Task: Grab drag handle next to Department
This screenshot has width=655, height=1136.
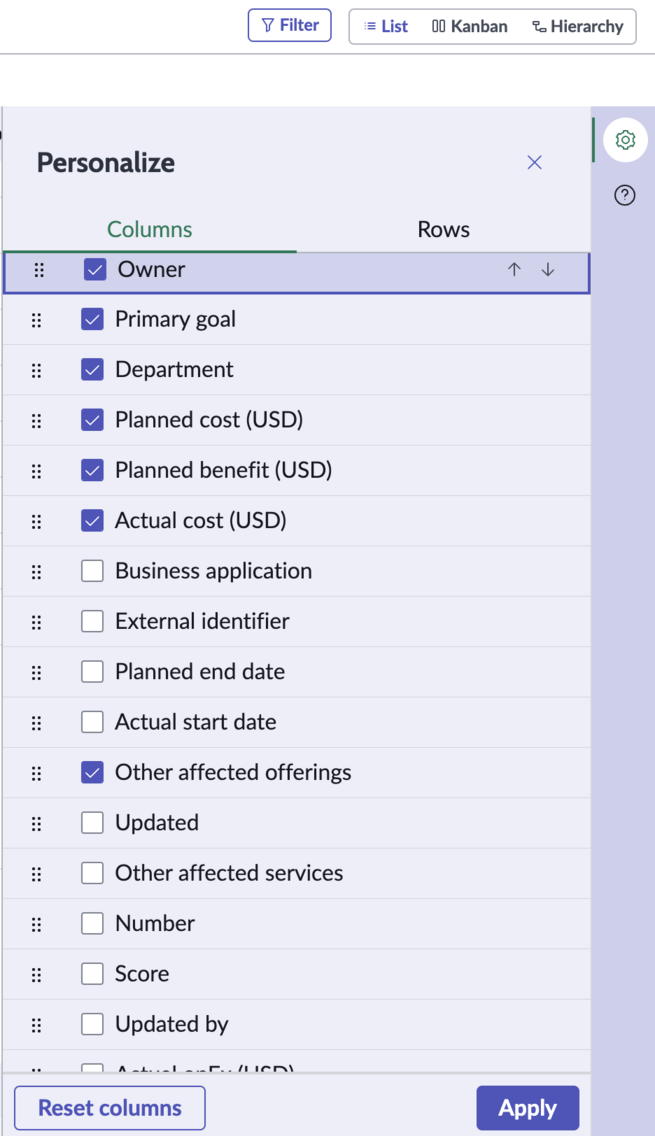Action: 37,370
